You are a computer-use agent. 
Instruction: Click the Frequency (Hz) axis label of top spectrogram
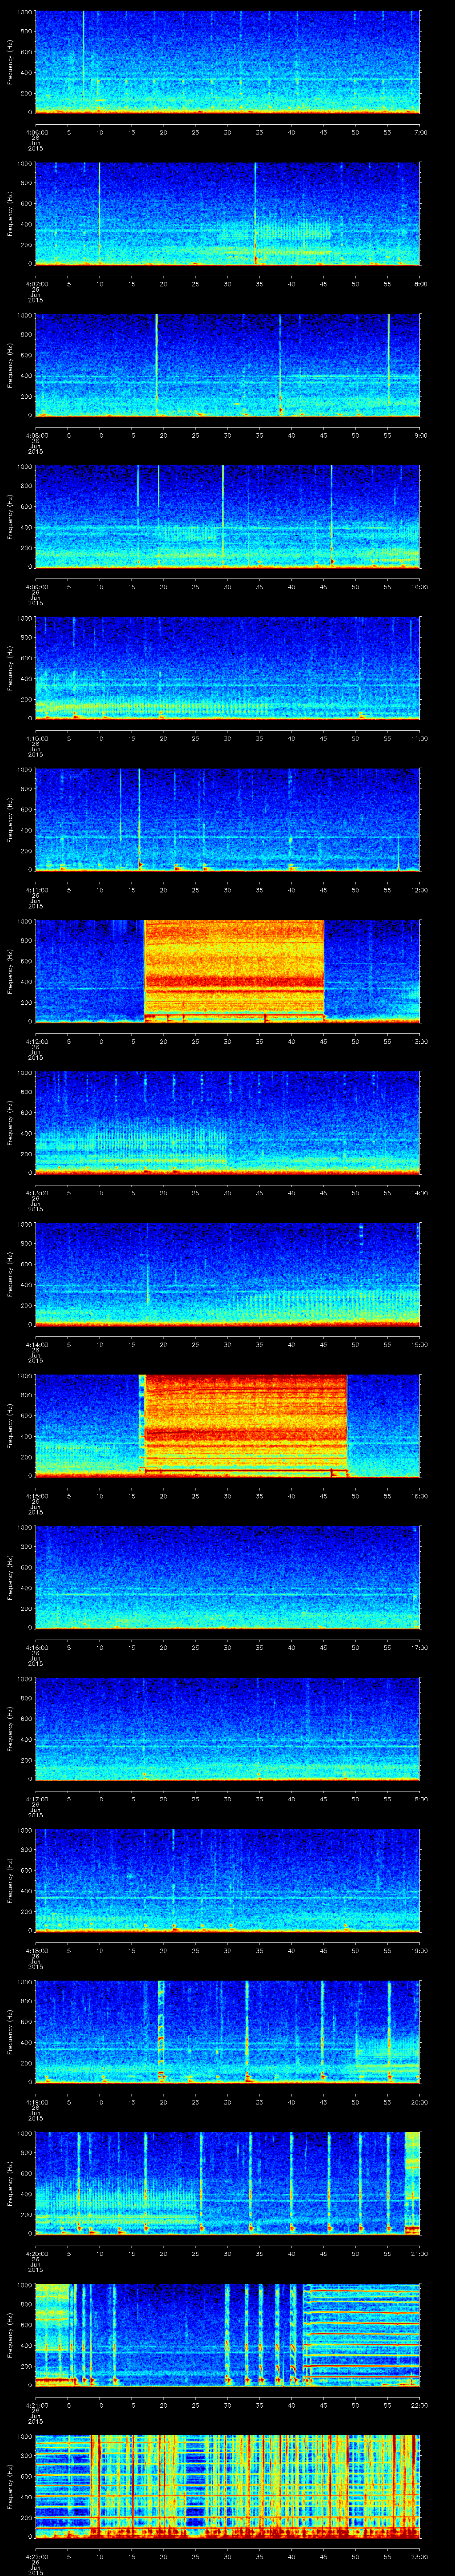coord(10,62)
